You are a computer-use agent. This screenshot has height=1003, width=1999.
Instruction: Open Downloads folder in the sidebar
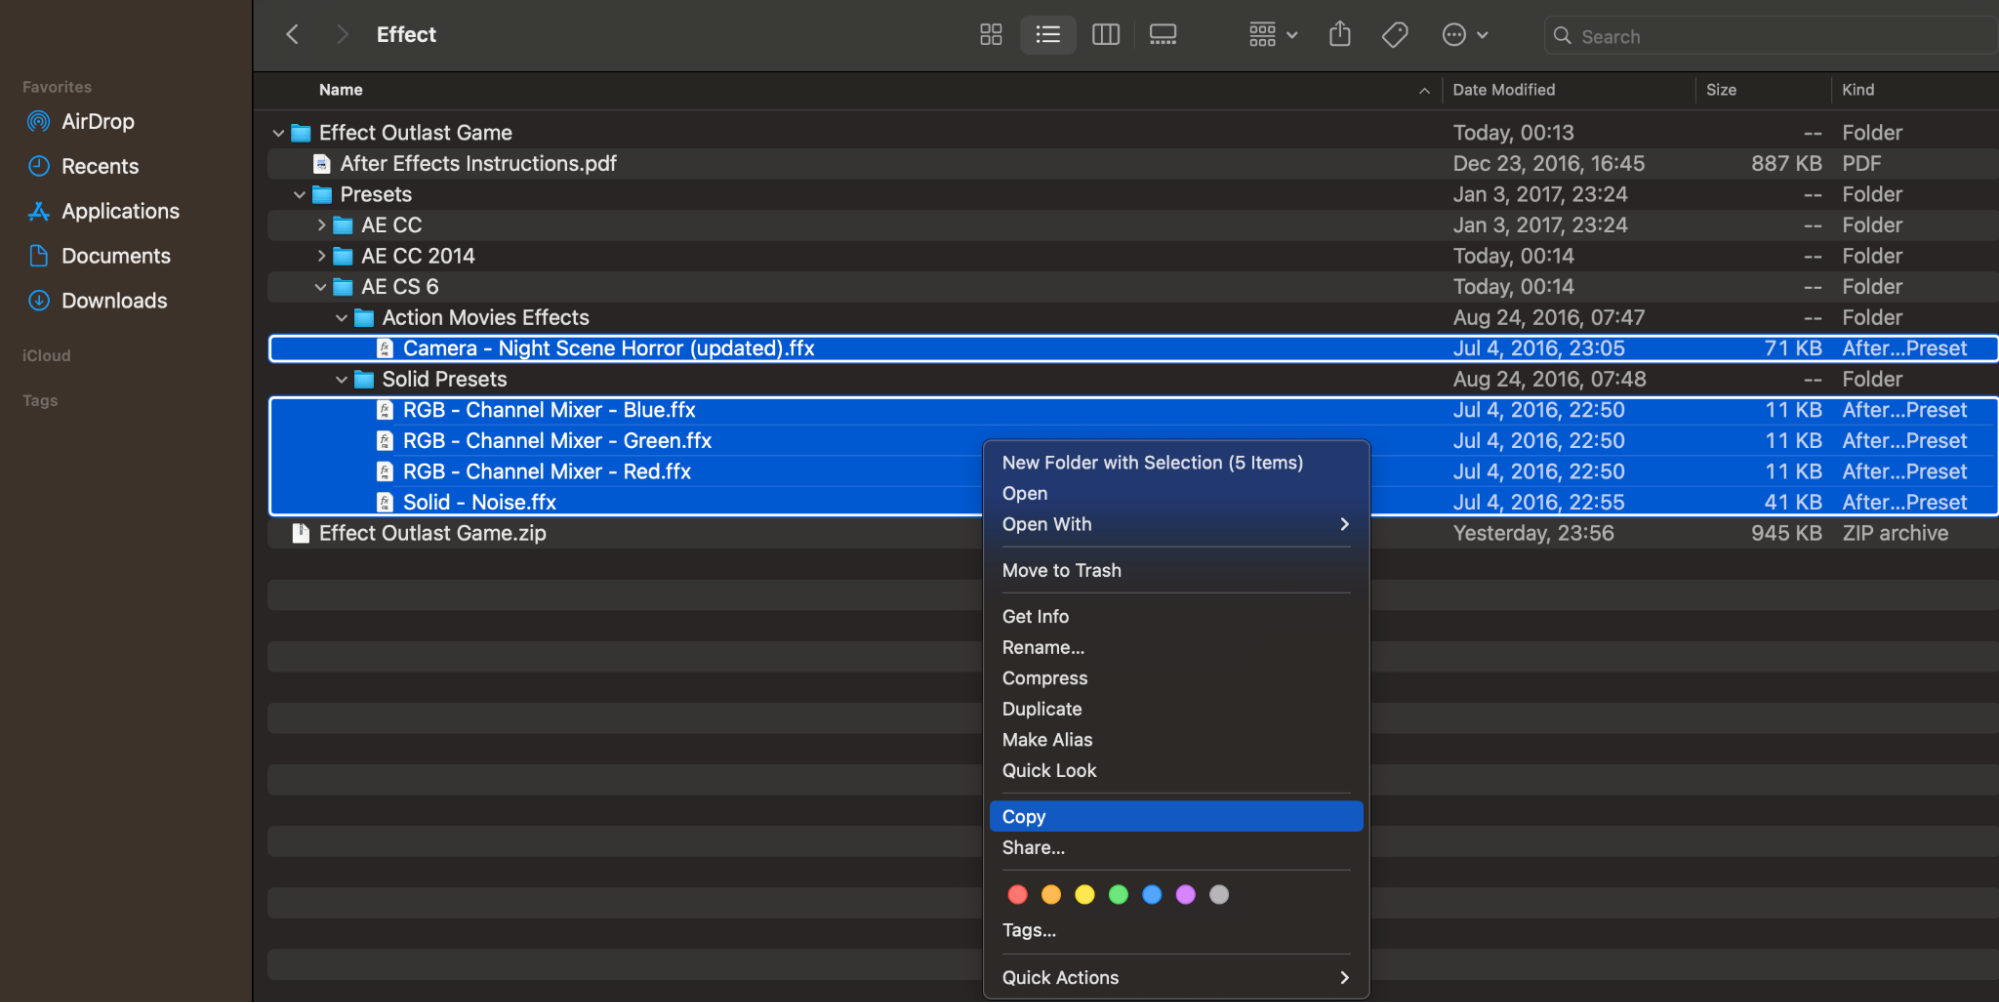(114, 301)
